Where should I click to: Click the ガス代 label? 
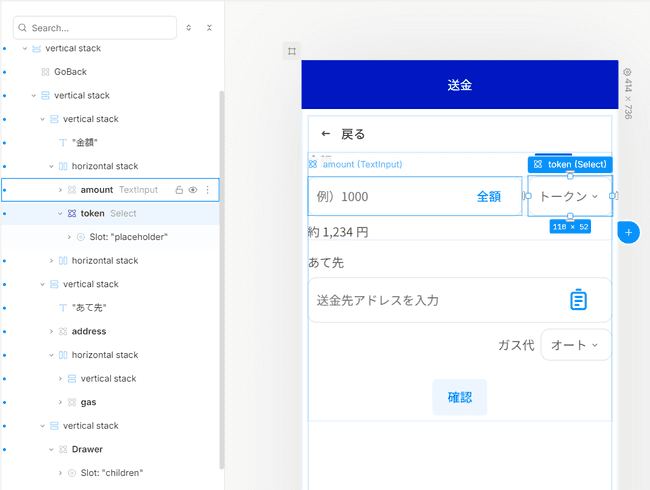tap(516, 345)
